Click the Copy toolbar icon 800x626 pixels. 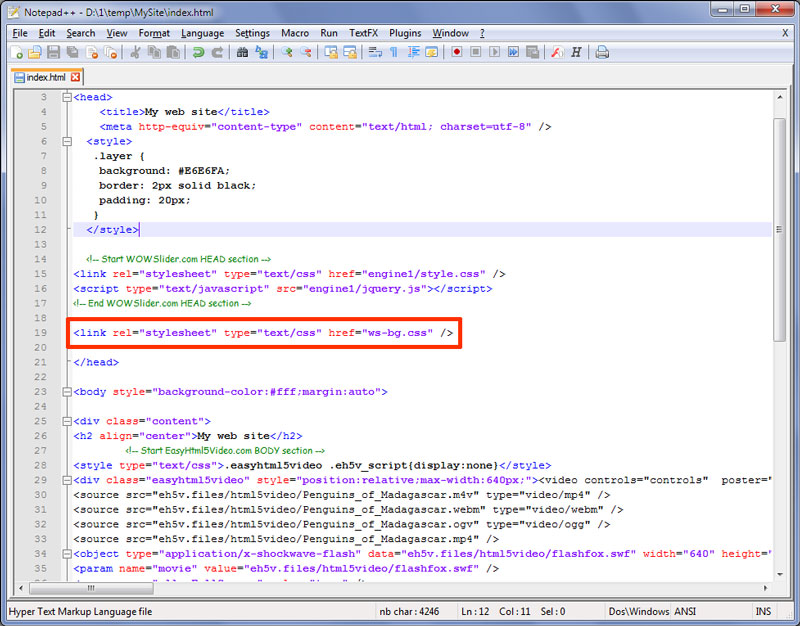coord(154,52)
